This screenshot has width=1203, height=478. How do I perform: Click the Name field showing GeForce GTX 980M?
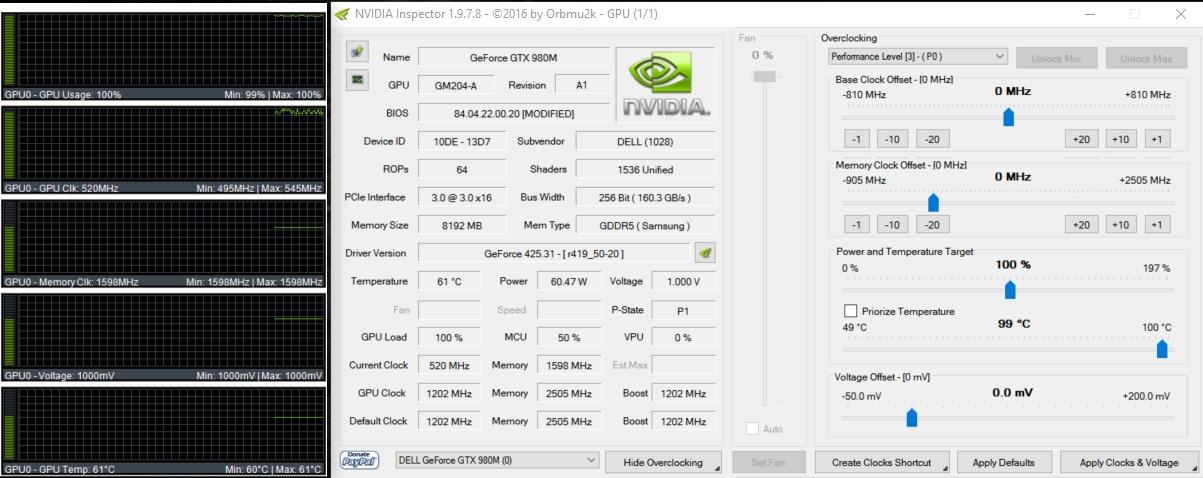(513, 57)
